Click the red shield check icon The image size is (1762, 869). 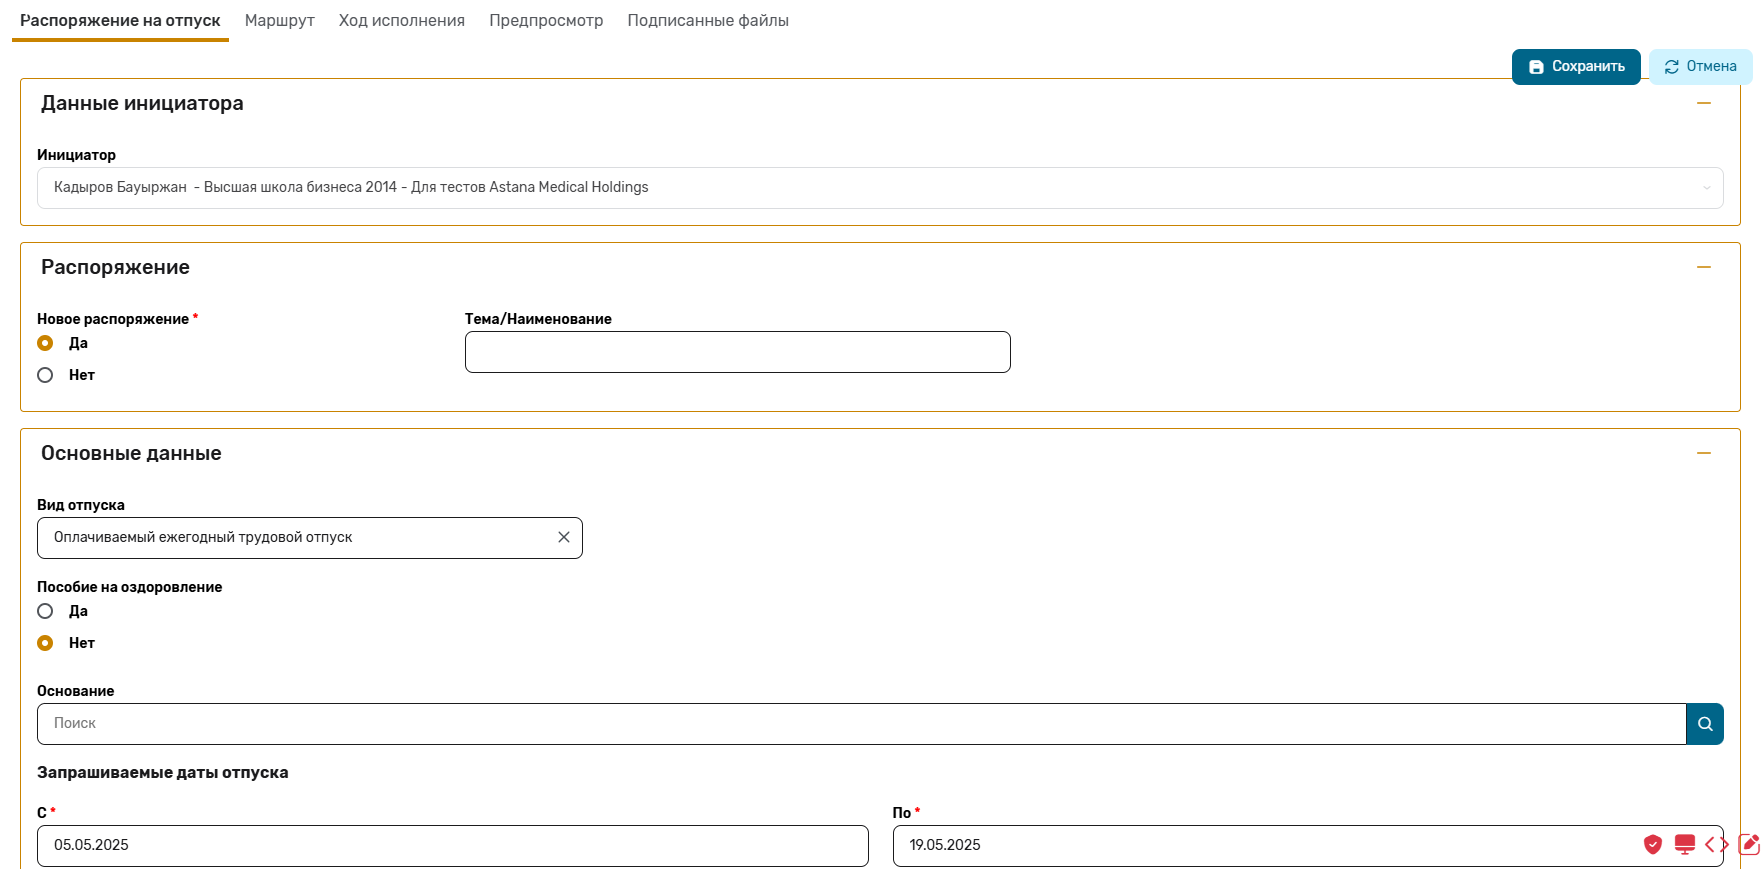coord(1653,845)
